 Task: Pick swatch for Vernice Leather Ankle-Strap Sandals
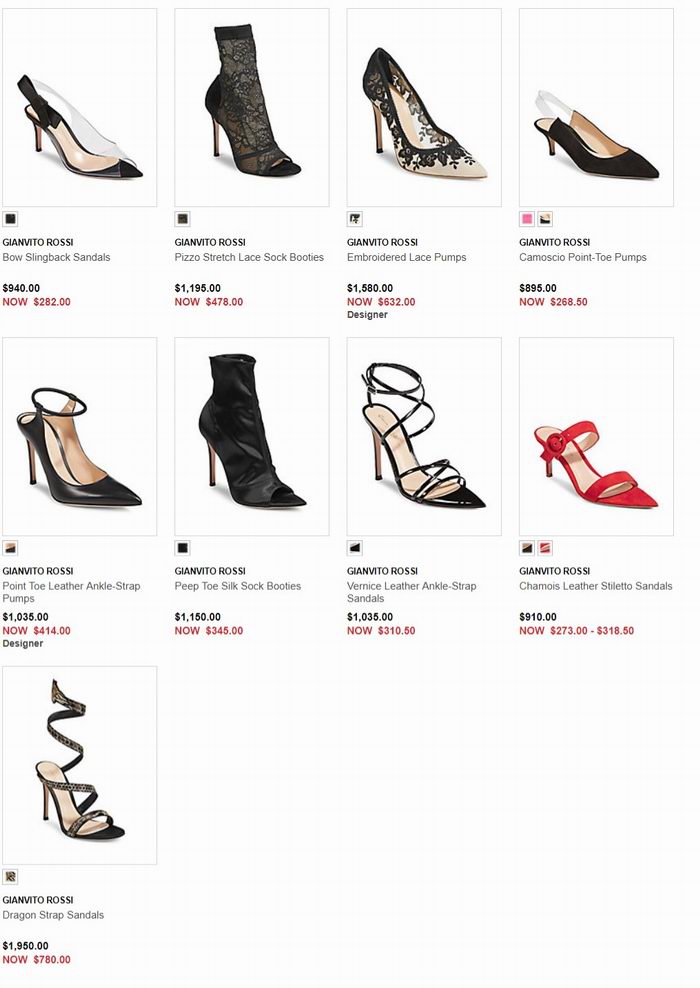pos(355,548)
